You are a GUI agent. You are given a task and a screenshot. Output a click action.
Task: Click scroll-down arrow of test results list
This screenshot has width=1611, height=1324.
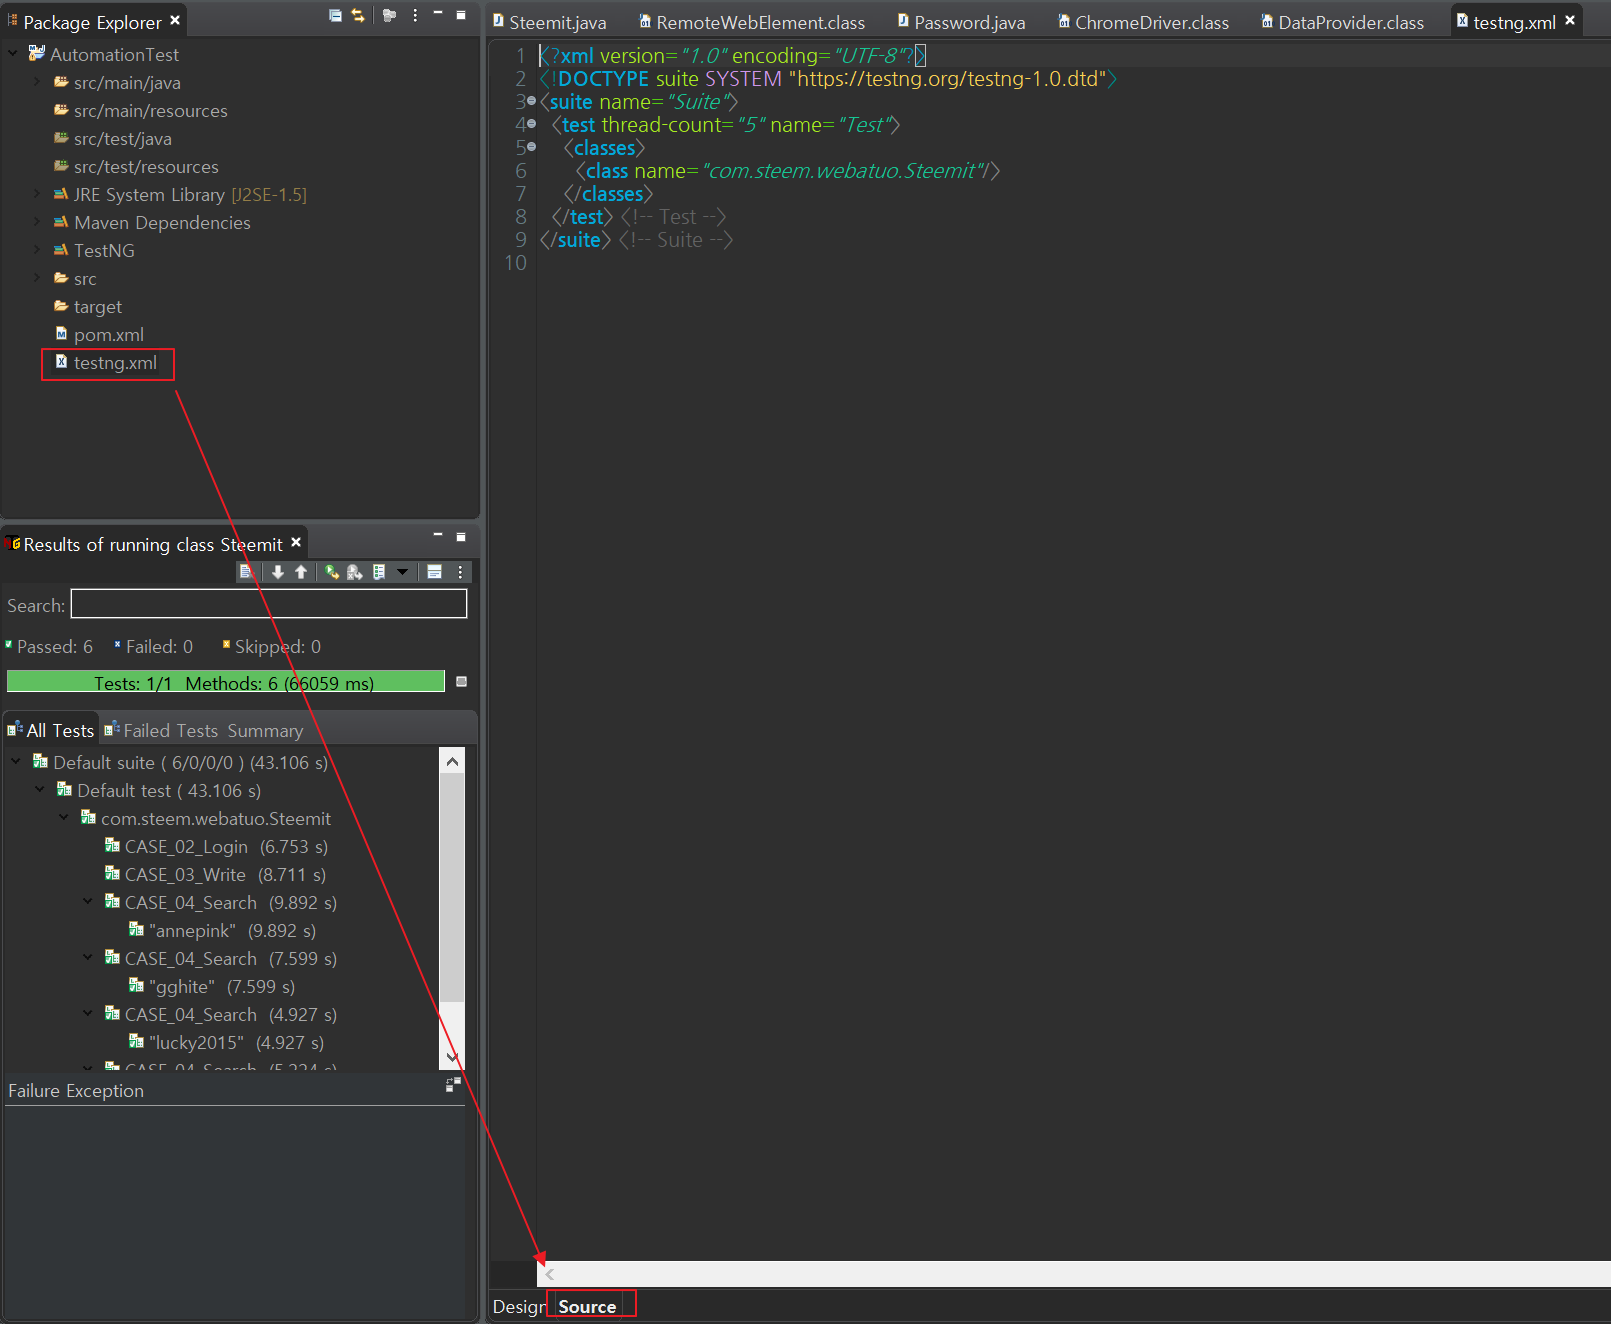click(452, 1057)
